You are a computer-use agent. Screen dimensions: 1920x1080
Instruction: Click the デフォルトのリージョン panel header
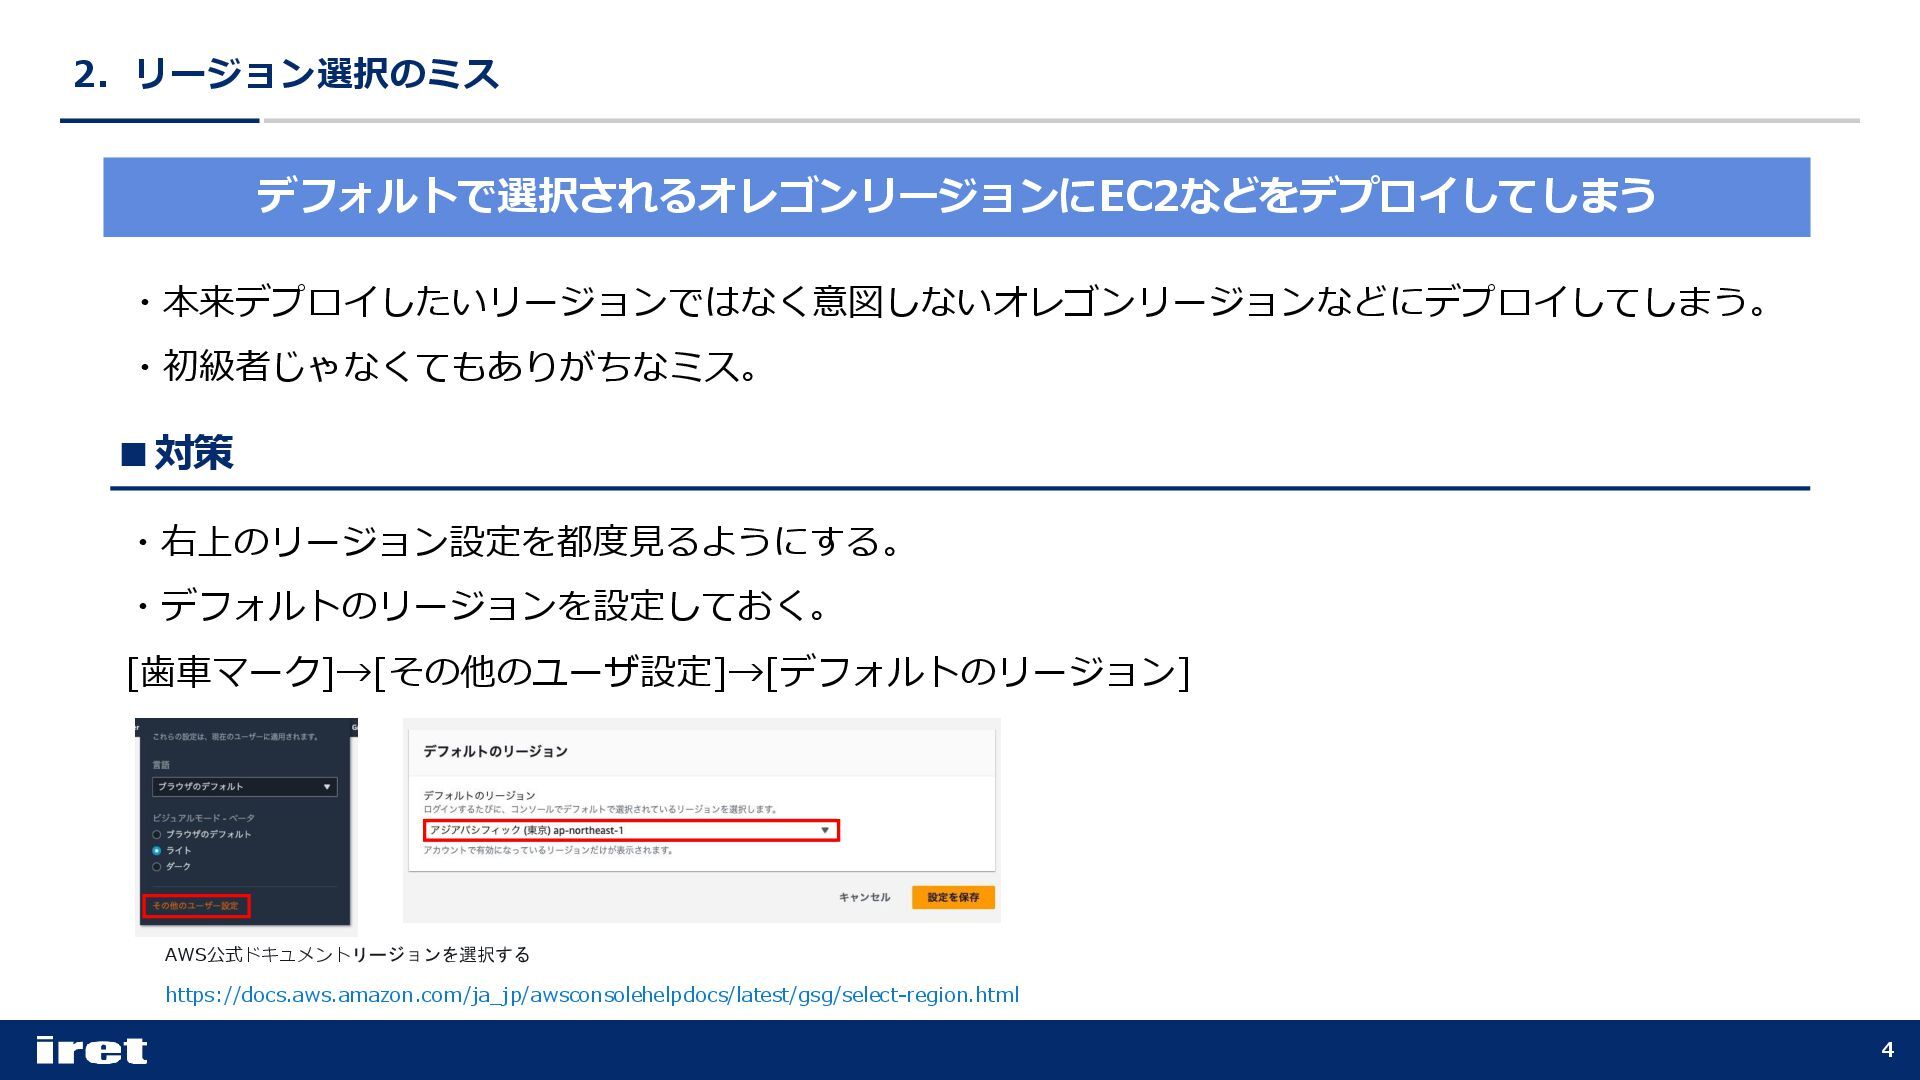coord(495,751)
